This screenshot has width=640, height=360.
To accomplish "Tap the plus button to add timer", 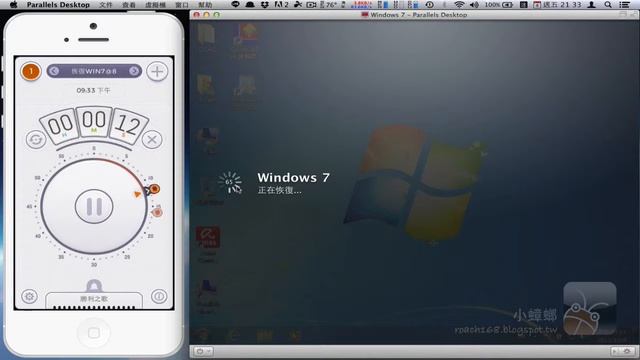I will click(157, 71).
